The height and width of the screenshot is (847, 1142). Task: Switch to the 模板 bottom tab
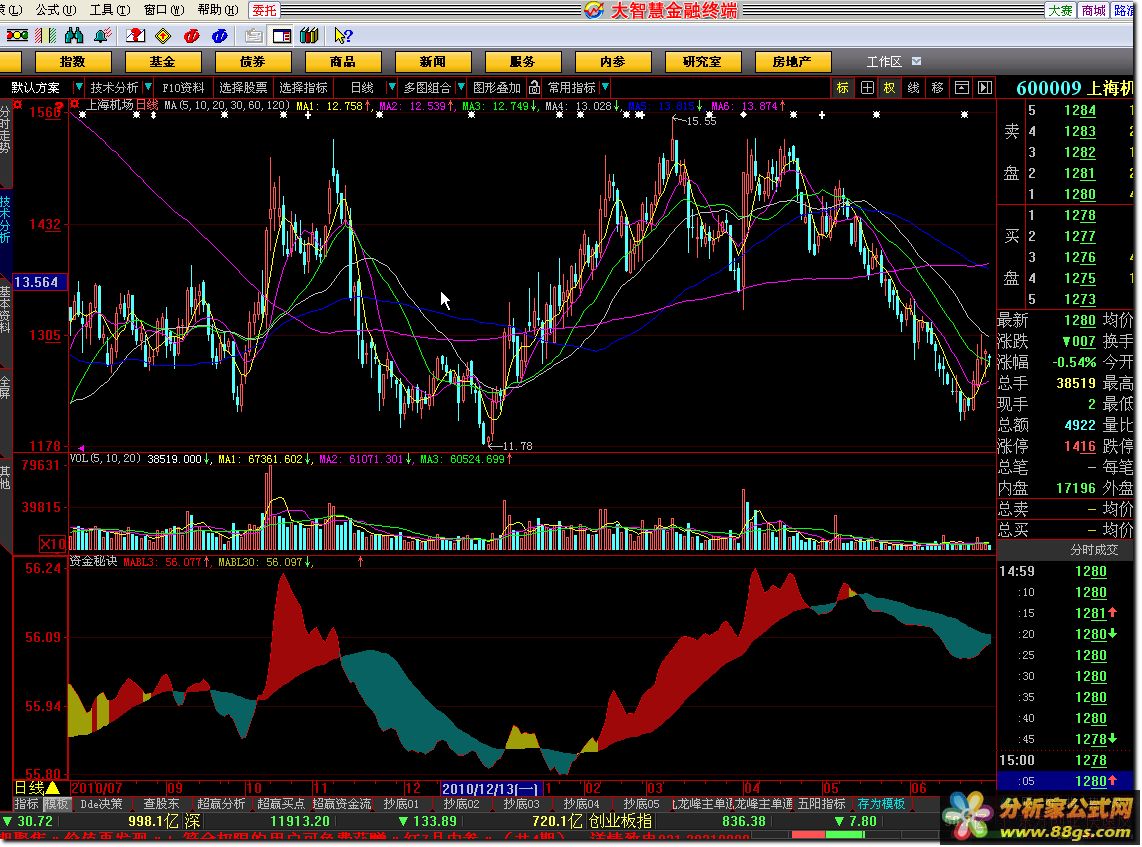[56, 803]
